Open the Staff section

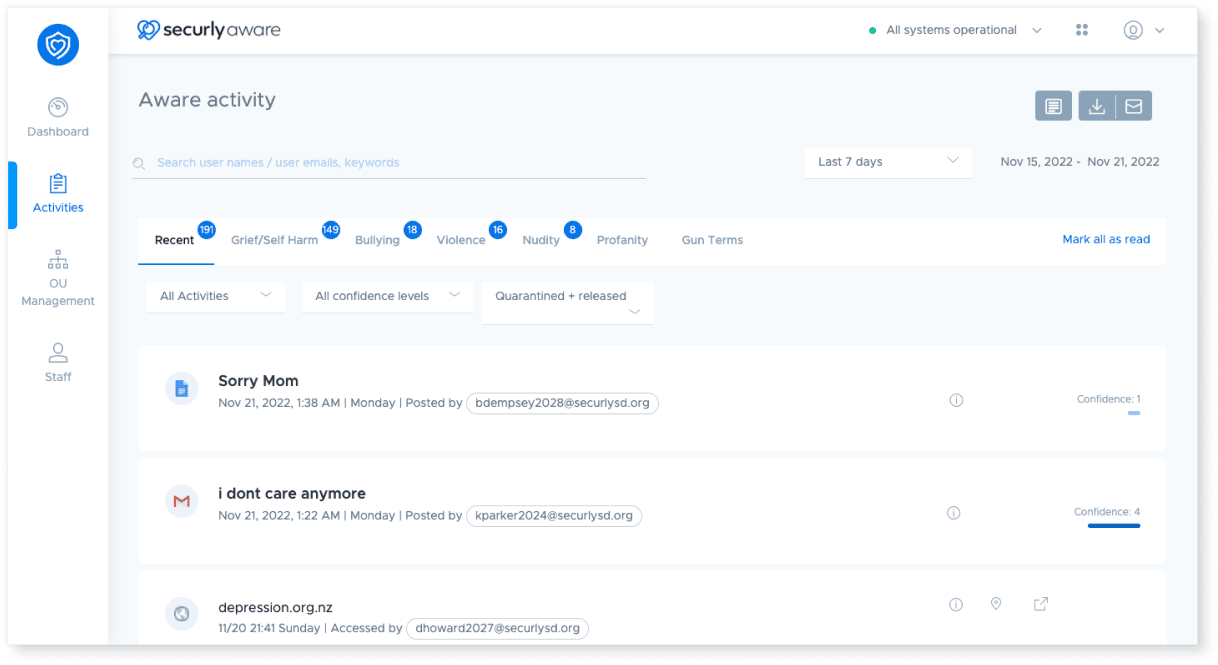(x=58, y=362)
